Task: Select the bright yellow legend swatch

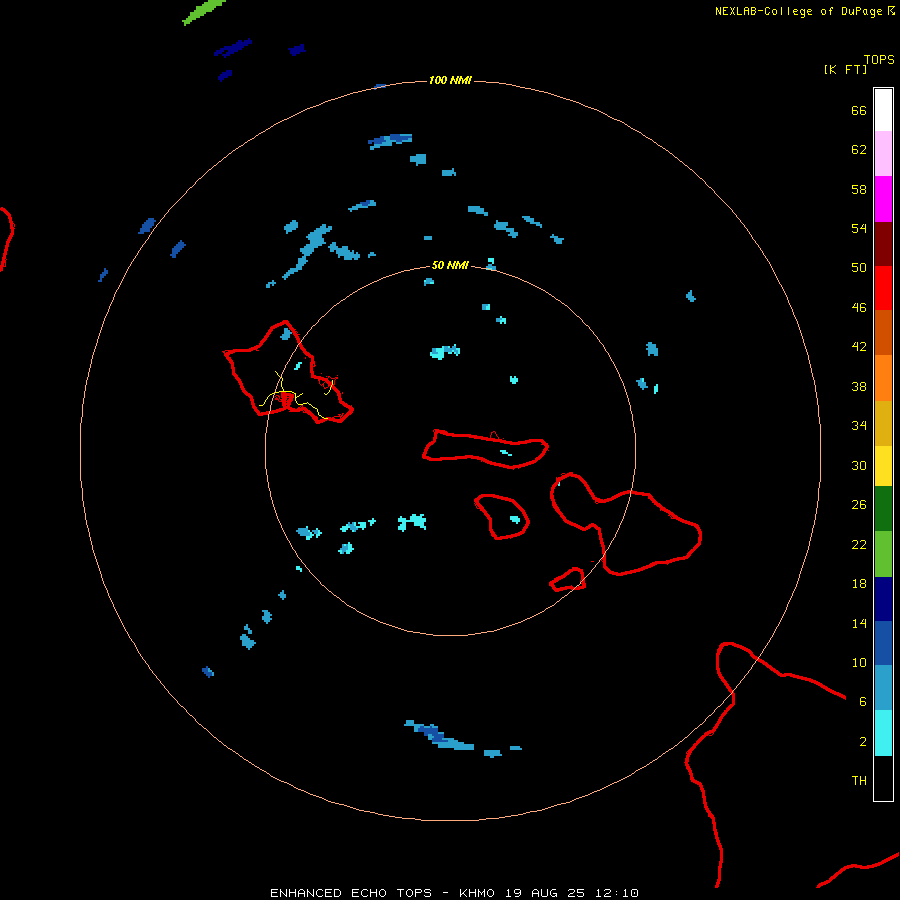Action: click(x=883, y=466)
